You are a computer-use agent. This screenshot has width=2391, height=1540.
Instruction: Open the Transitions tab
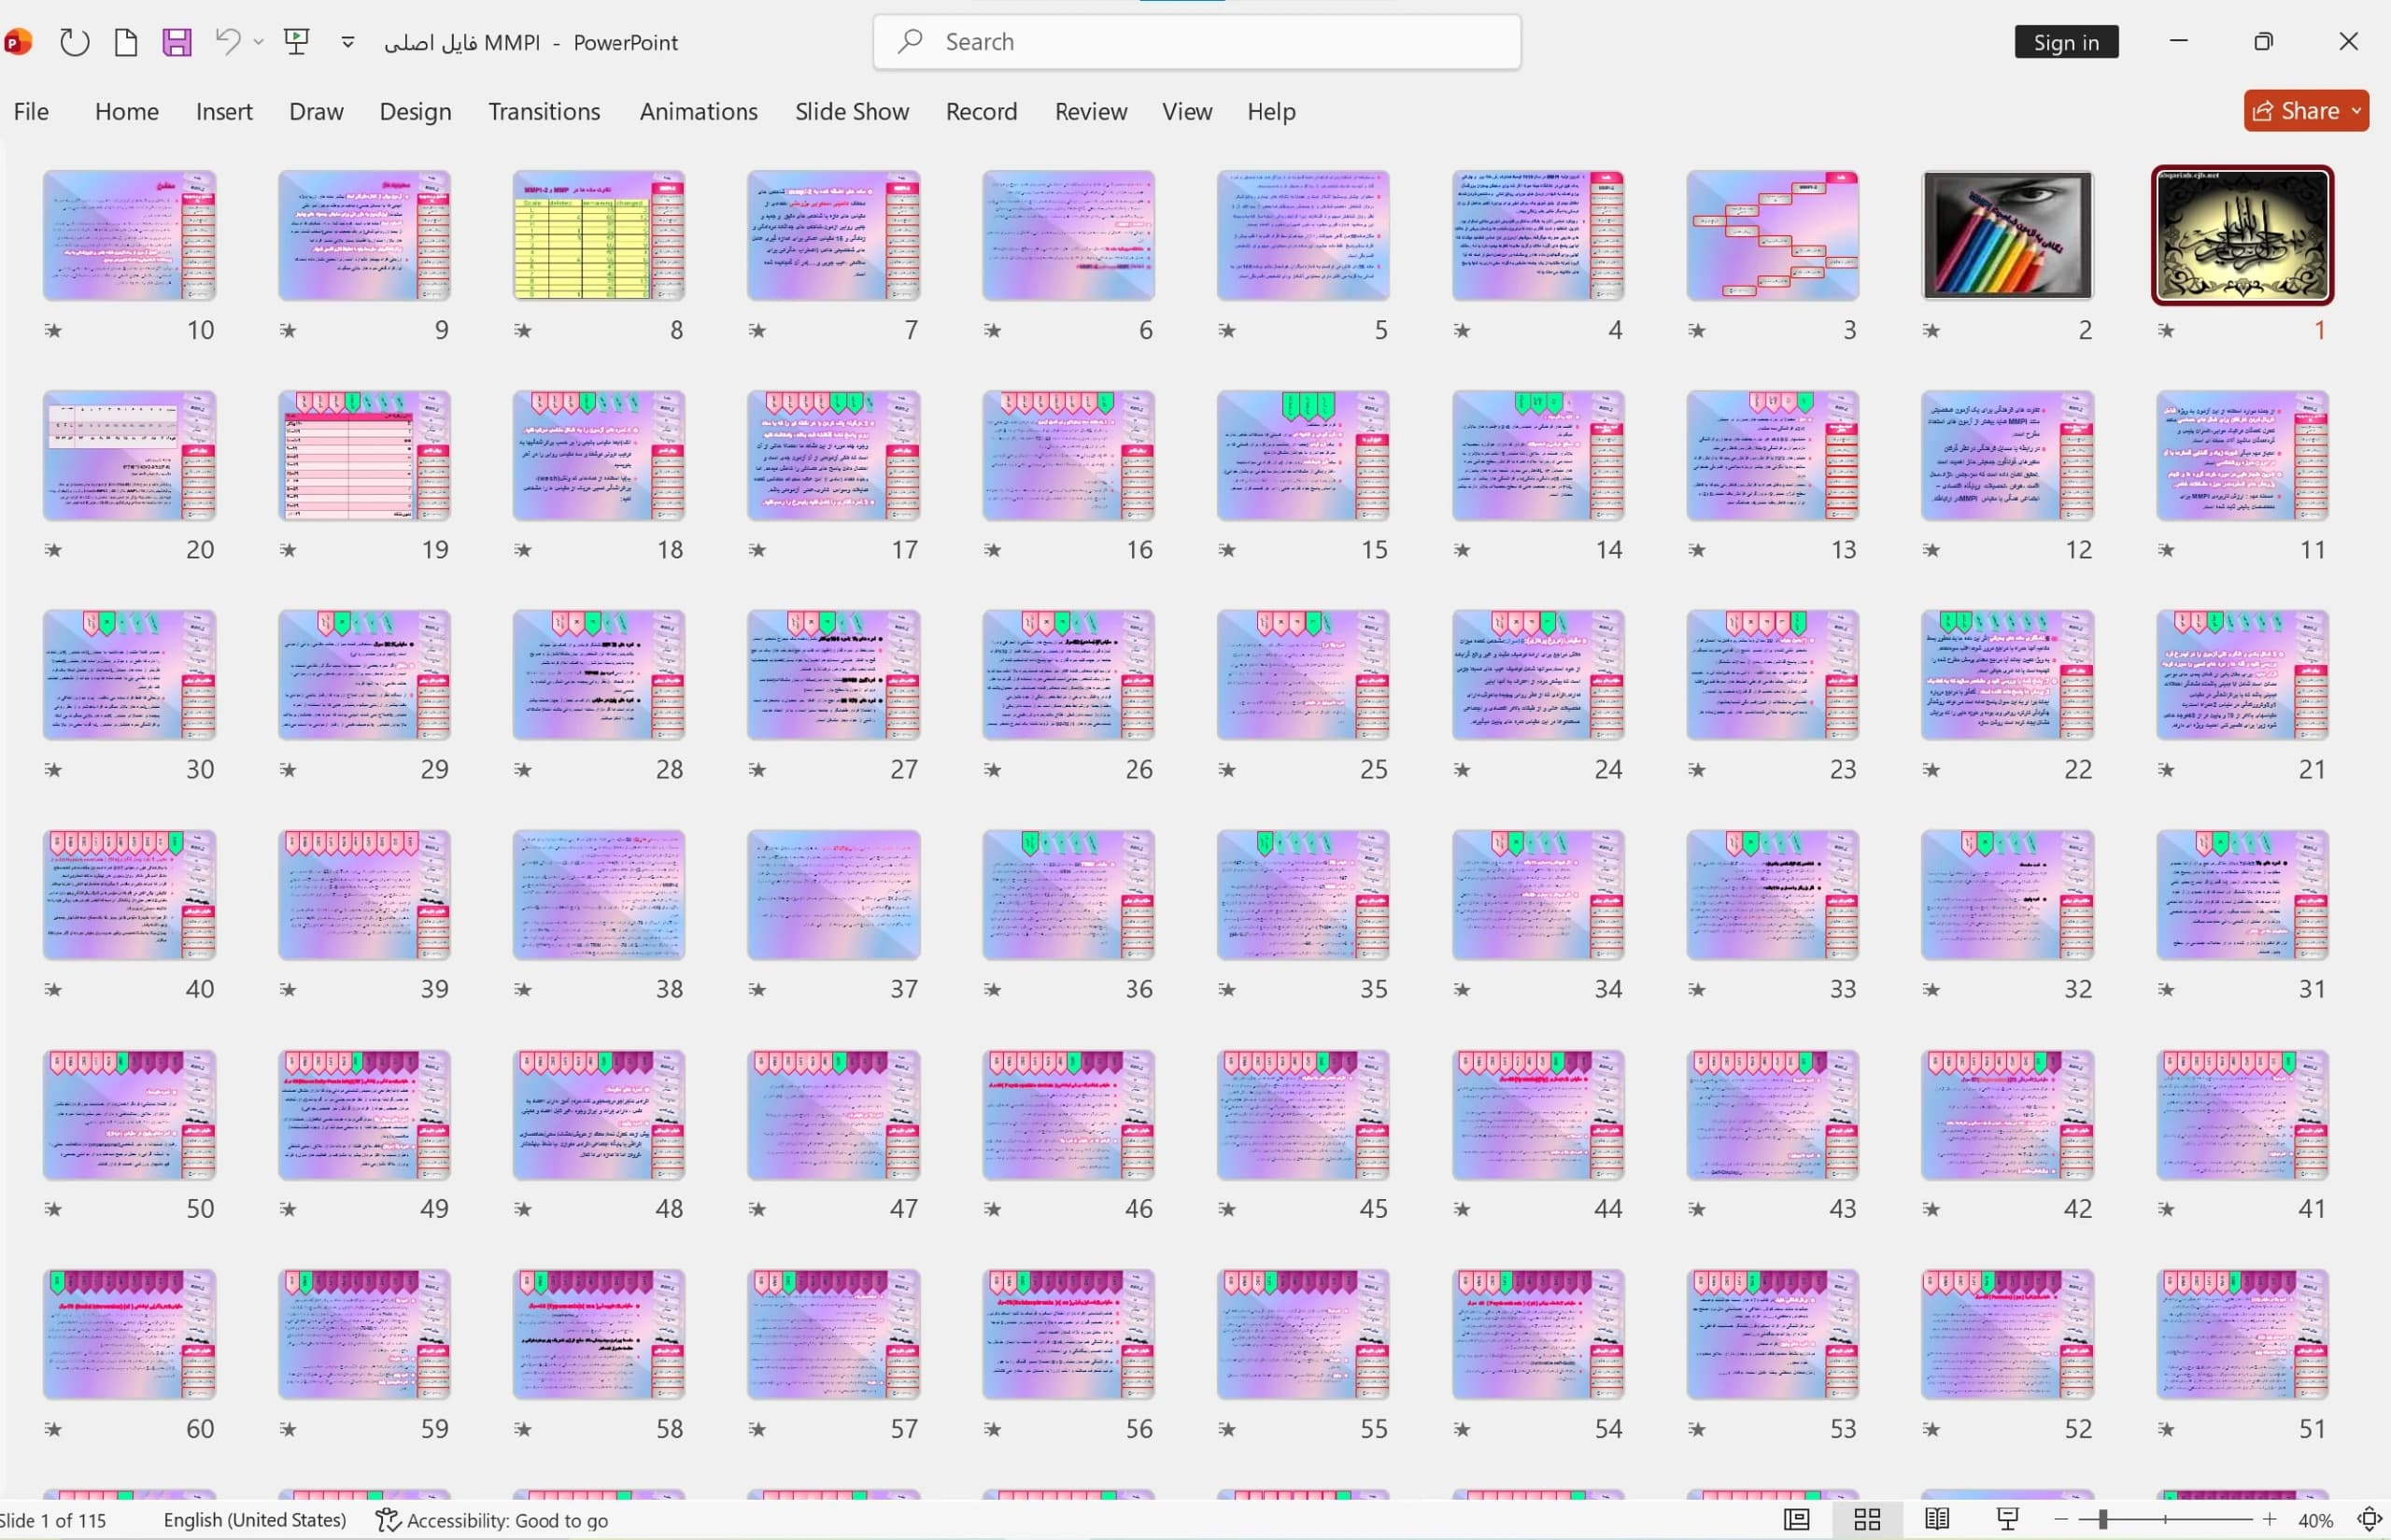(x=544, y=111)
